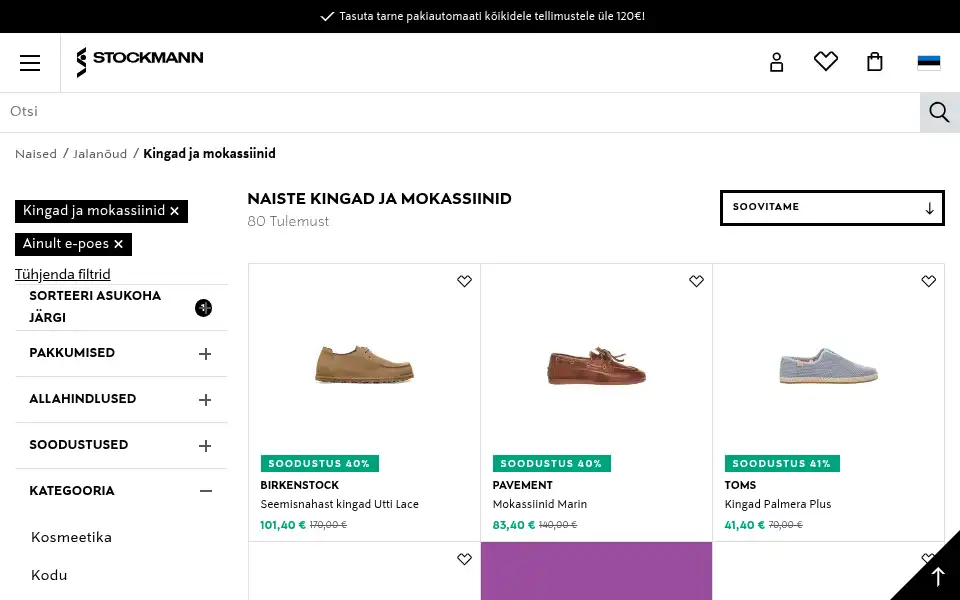Click the 101,40 € price
The height and width of the screenshot is (600, 960).
(x=283, y=525)
